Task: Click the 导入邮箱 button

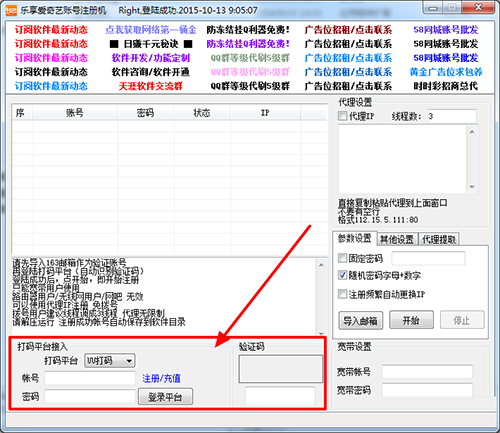Action: [360, 321]
